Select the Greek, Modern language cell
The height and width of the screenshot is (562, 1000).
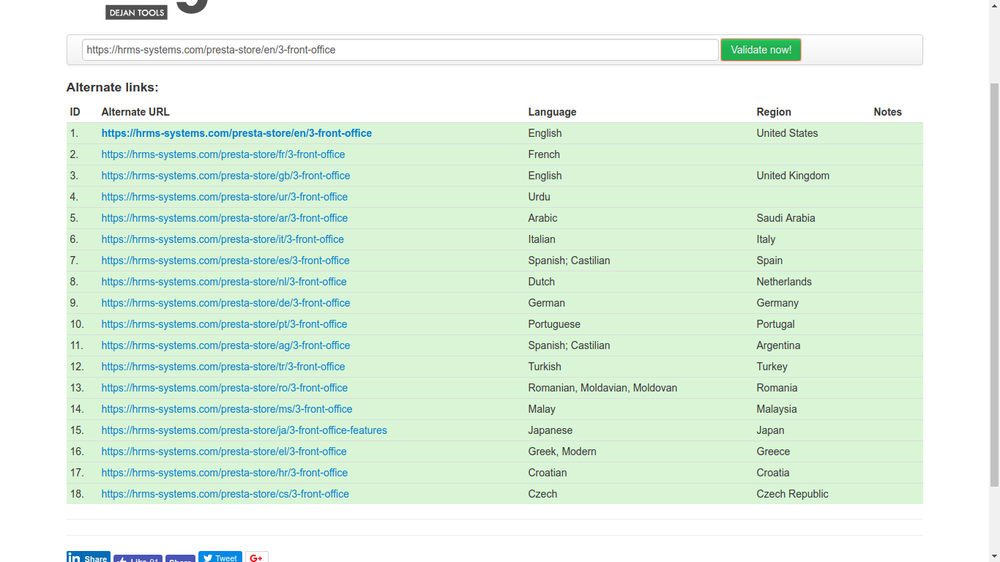[562, 452]
